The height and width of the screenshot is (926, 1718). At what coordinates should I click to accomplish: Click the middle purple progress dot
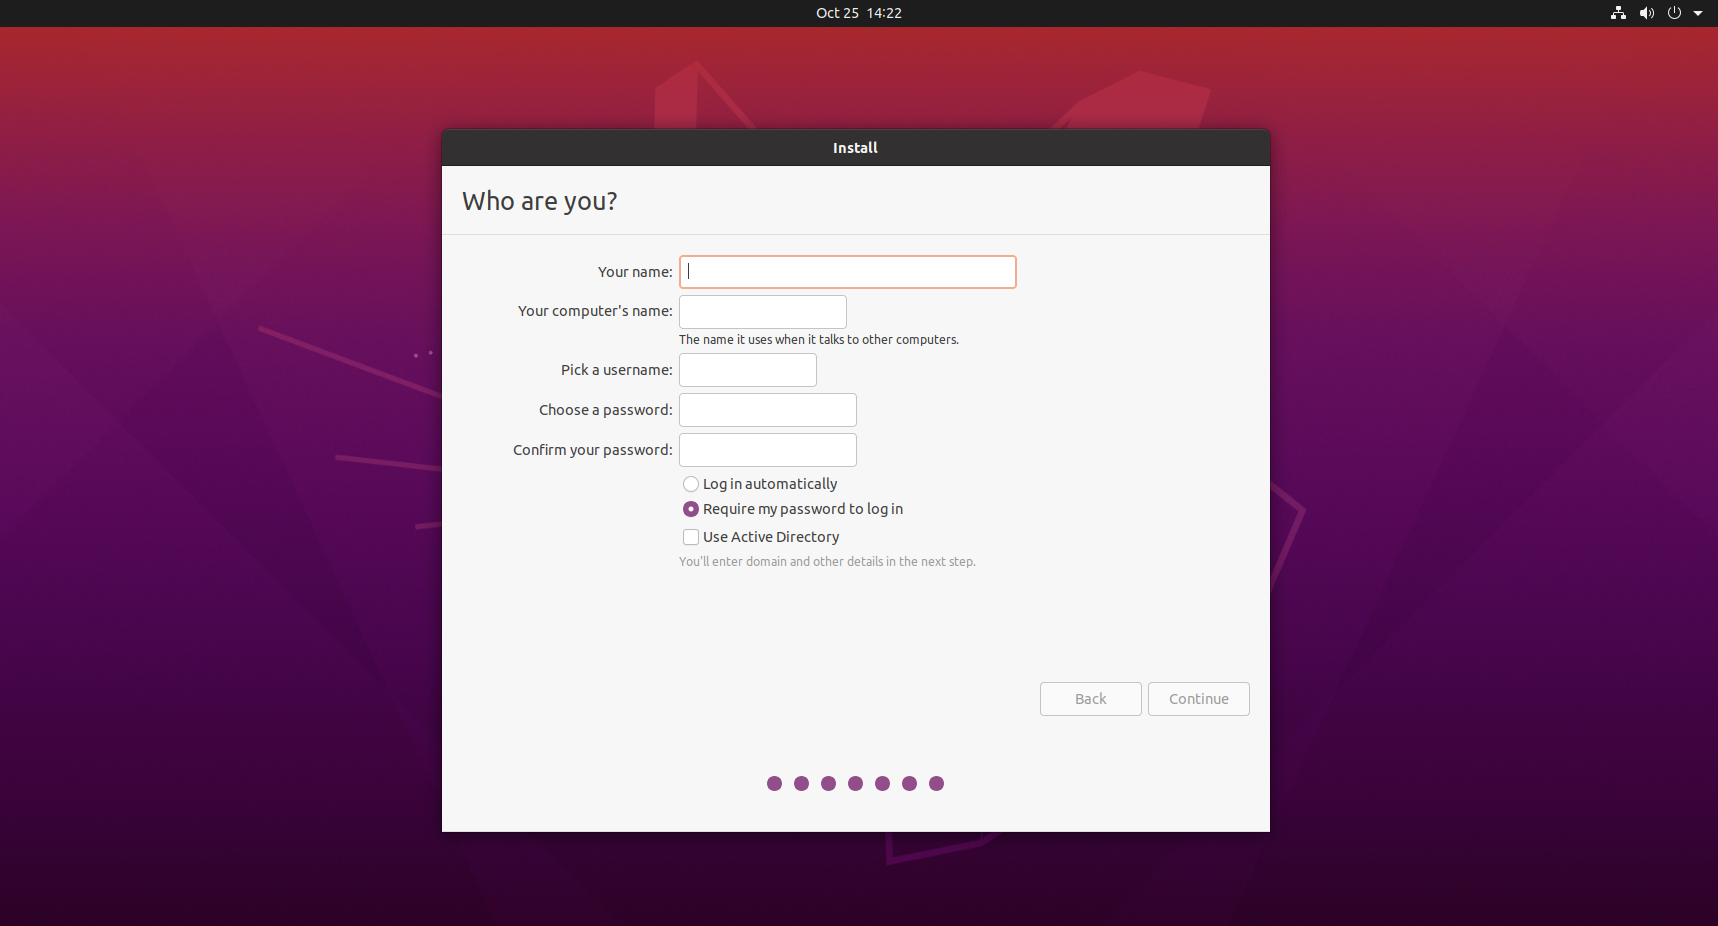coord(855,783)
